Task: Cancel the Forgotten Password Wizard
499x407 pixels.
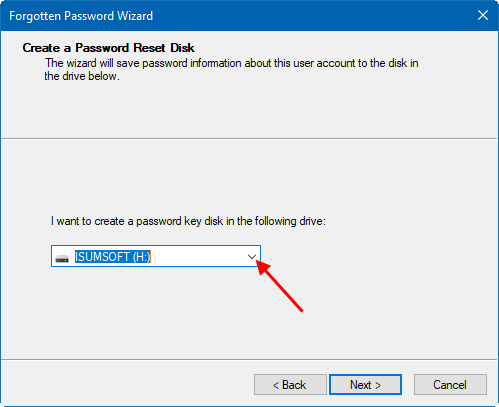Action: point(450,385)
